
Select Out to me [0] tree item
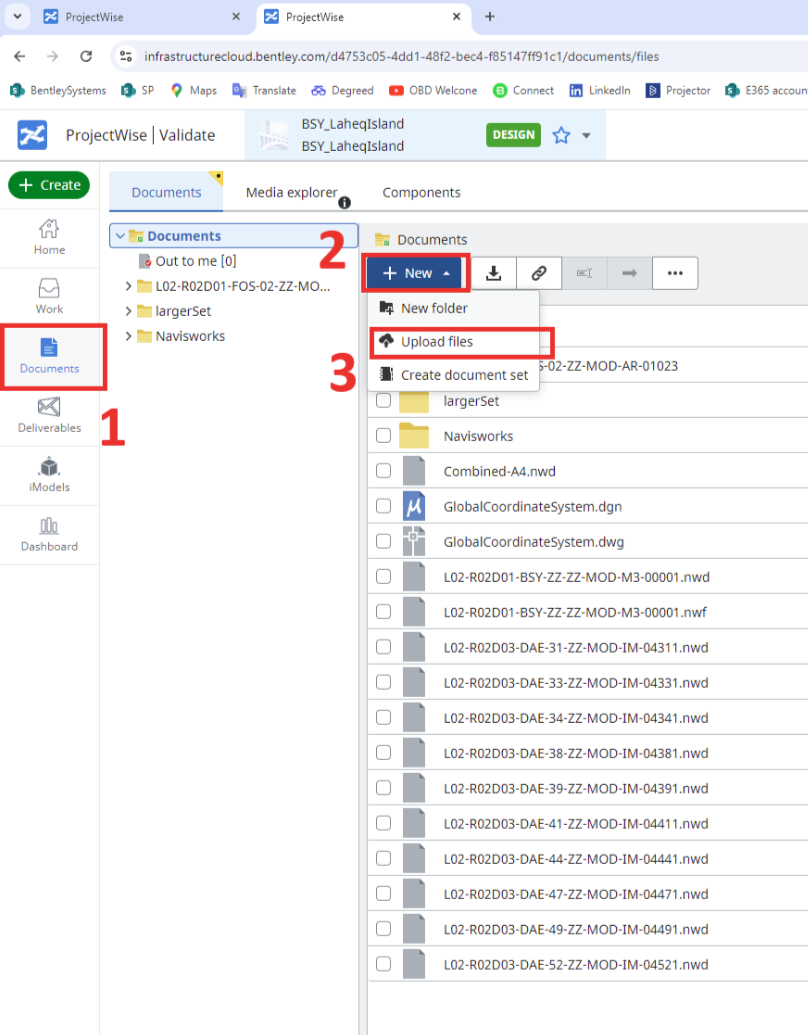[x=196, y=261]
